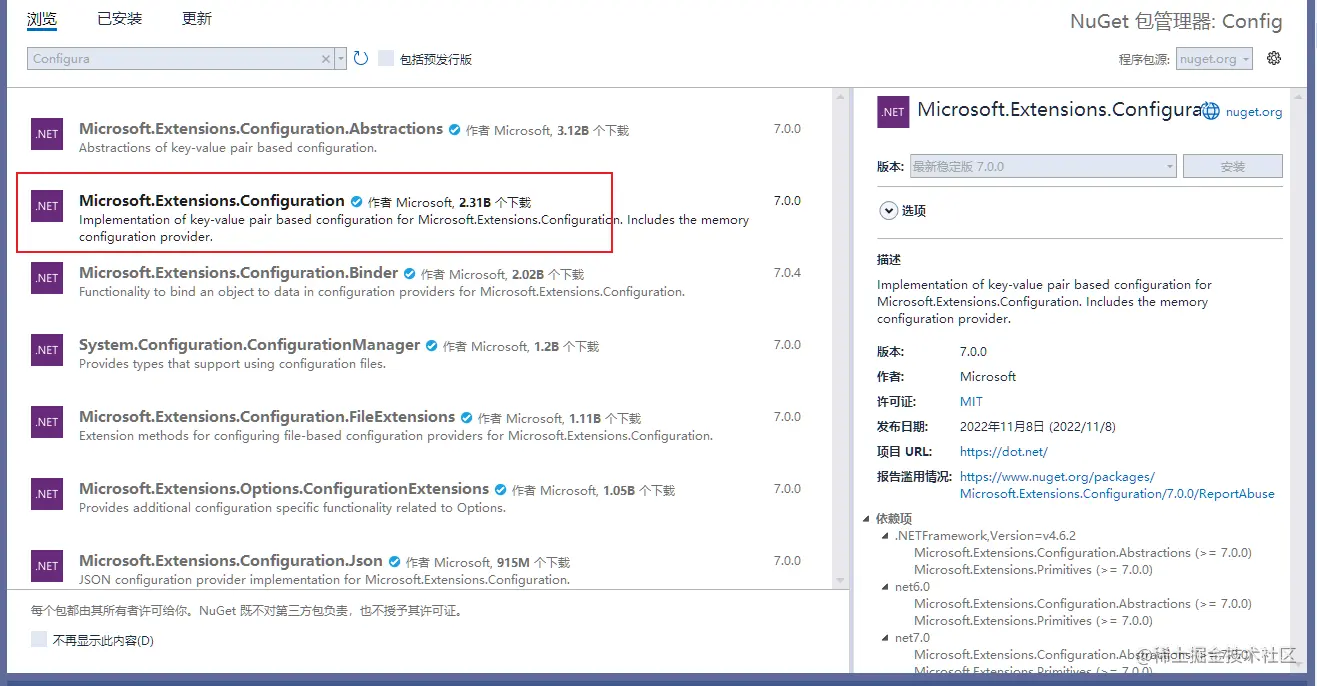Enable the 包括预发行版 checkbox
Viewport: 1317px width, 686px height.
click(x=386, y=59)
